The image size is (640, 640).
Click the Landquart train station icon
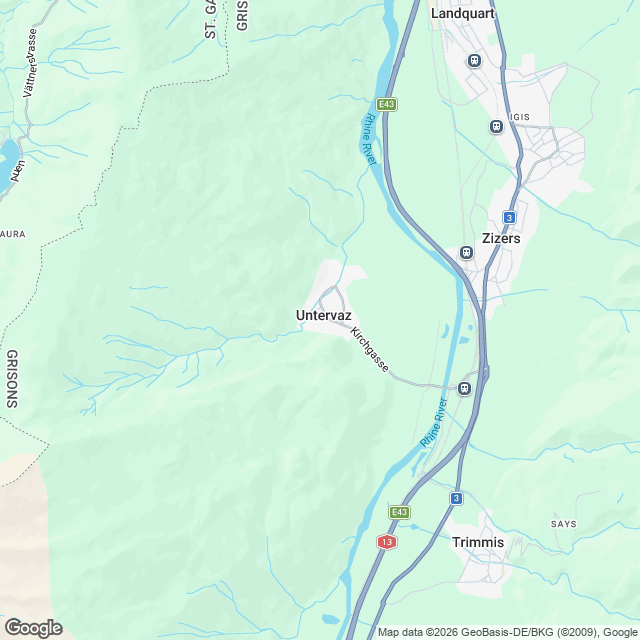[x=474, y=61]
